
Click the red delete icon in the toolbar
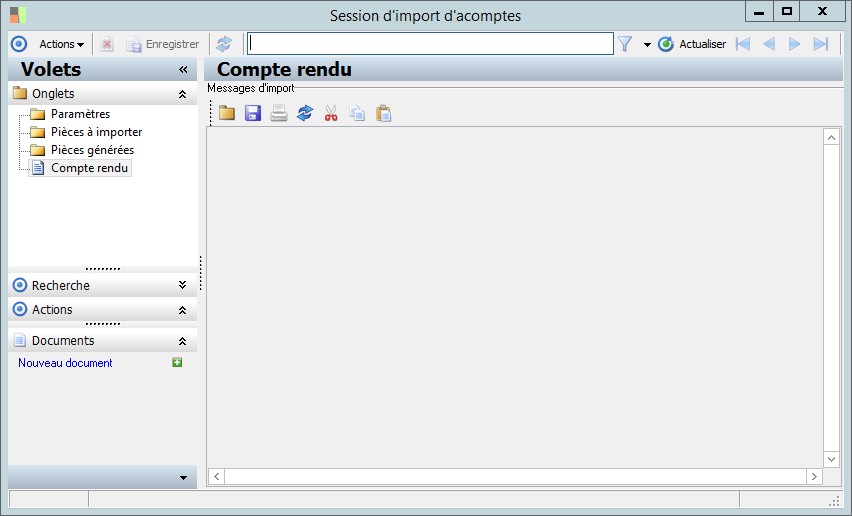click(x=106, y=44)
